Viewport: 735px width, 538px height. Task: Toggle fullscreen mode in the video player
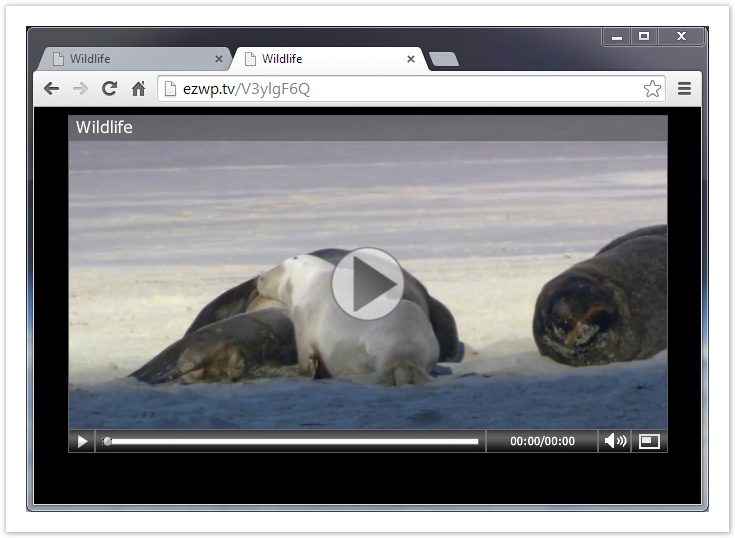coord(649,441)
